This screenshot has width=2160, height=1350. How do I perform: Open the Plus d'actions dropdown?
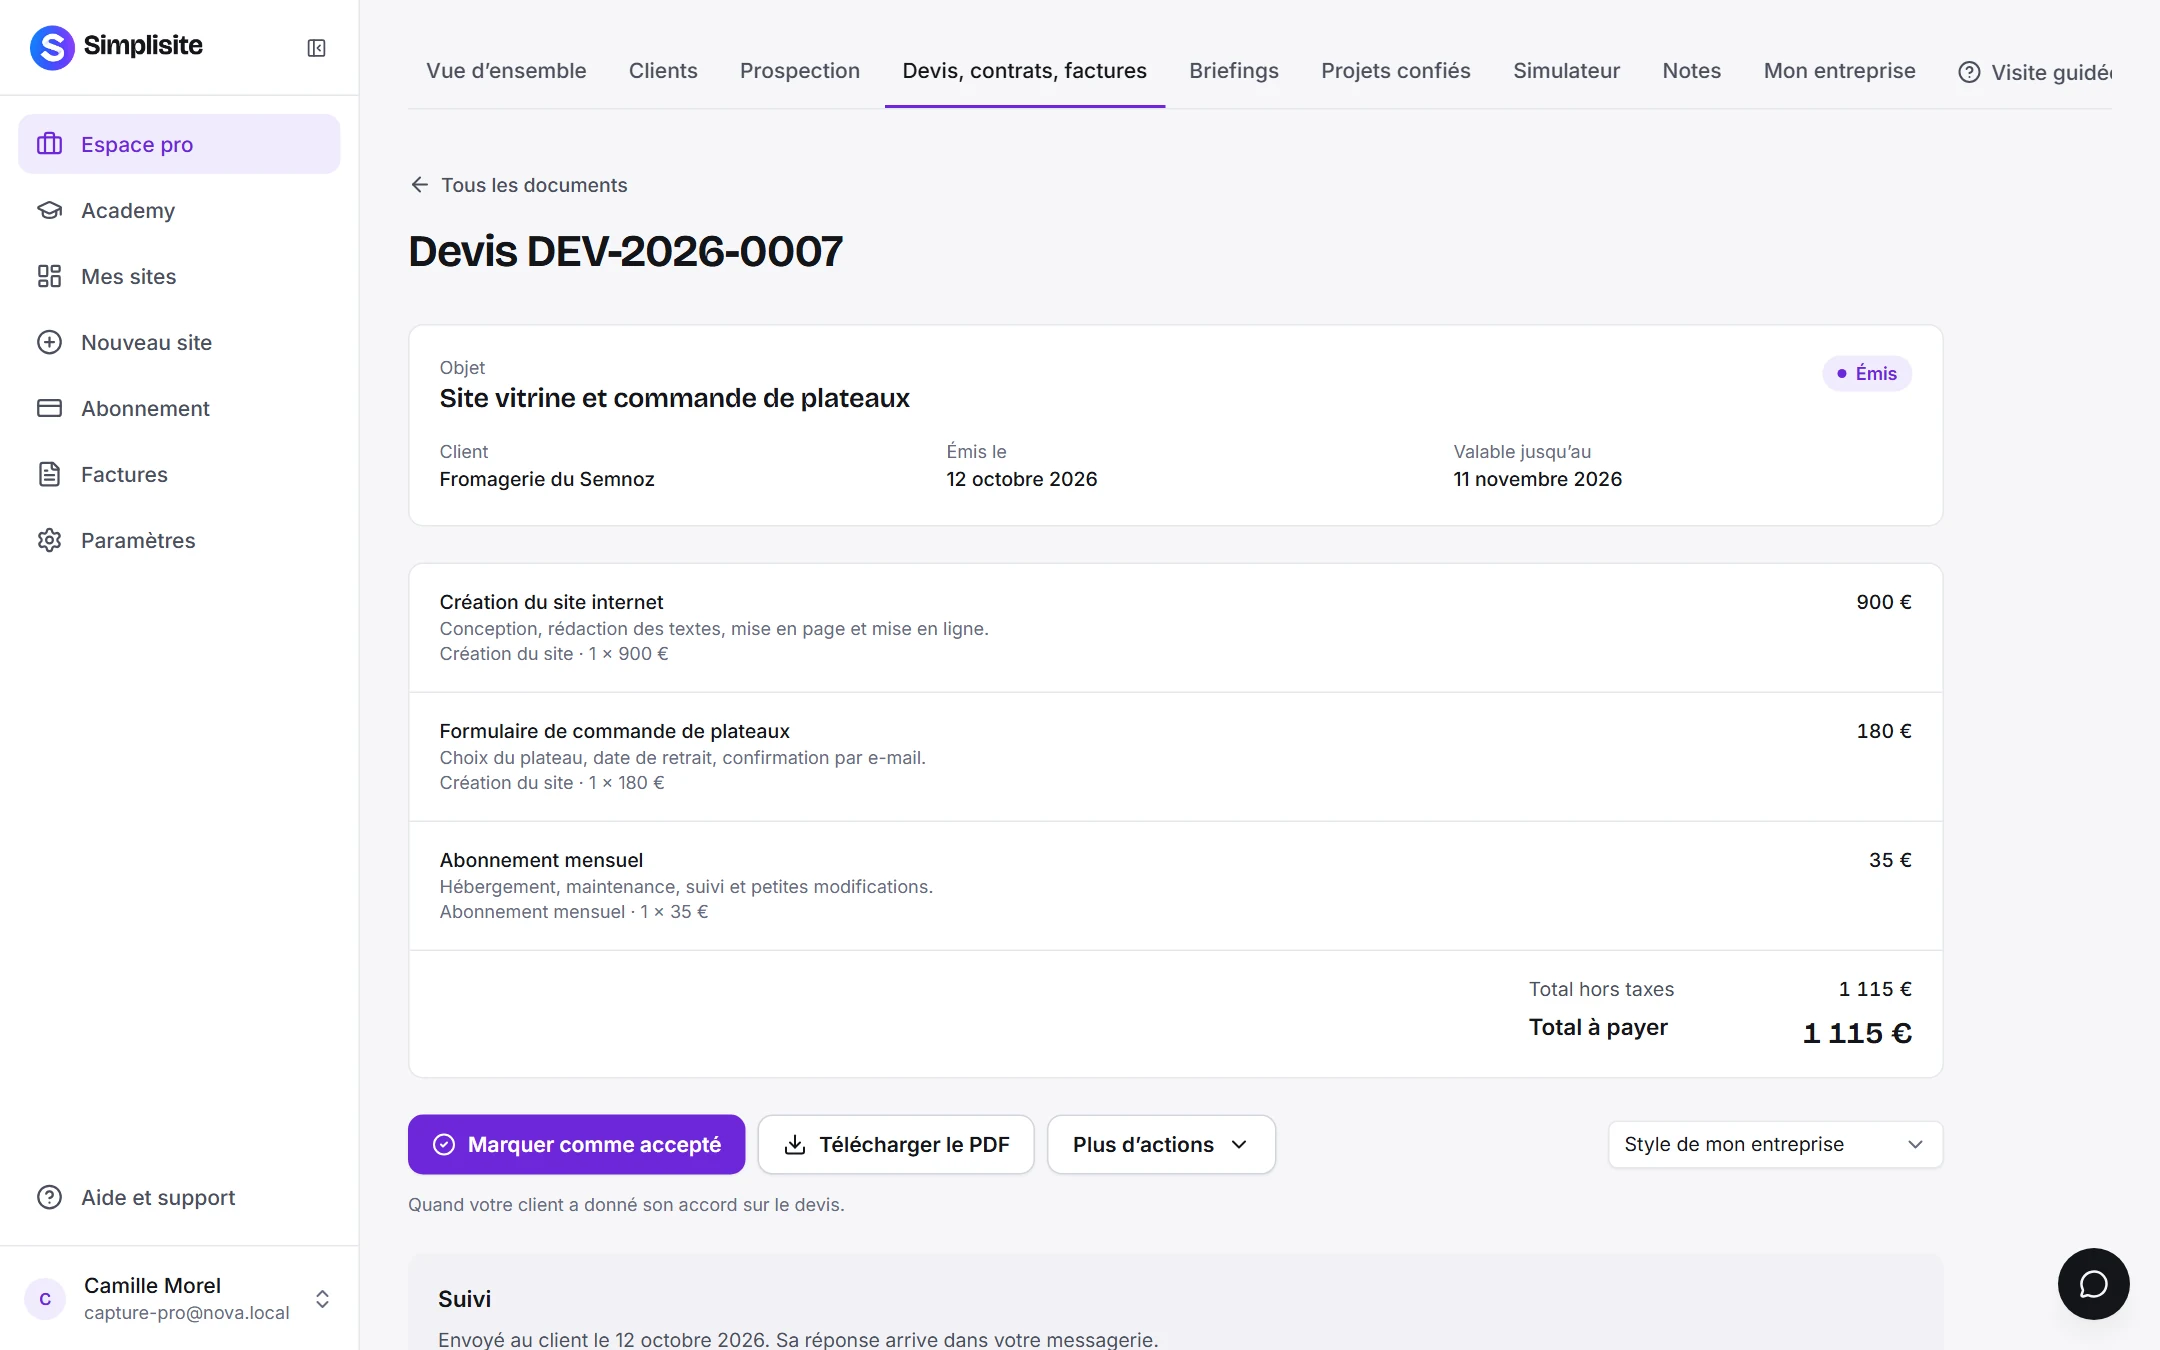pos(1161,1145)
